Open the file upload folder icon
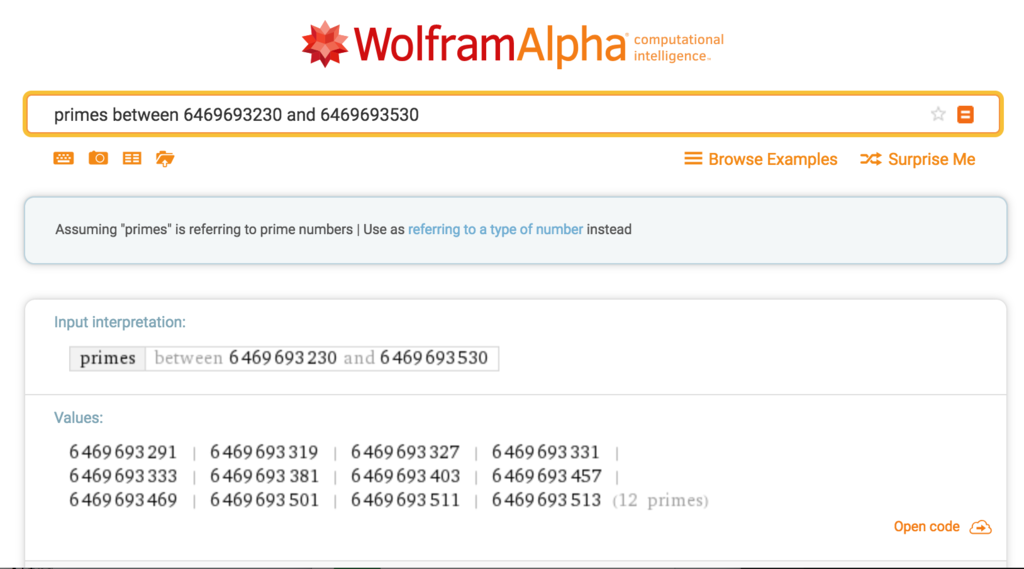The image size is (1024, 569). click(x=165, y=159)
